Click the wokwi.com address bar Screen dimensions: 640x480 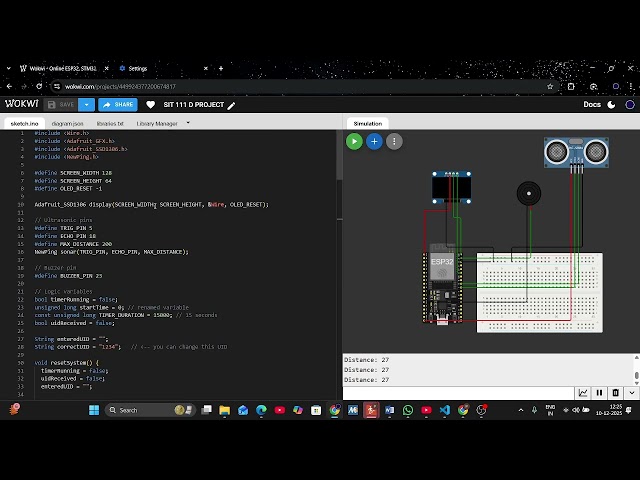tap(302, 87)
